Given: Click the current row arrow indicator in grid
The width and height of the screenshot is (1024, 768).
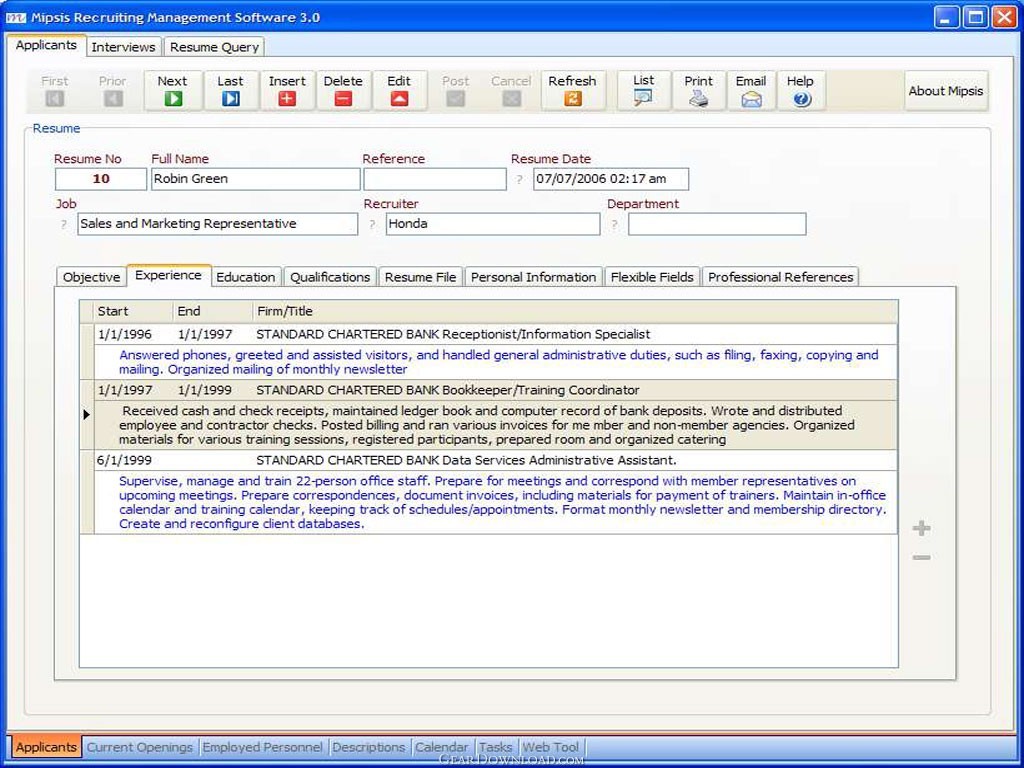Looking at the screenshot, I should [x=86, y=415].
